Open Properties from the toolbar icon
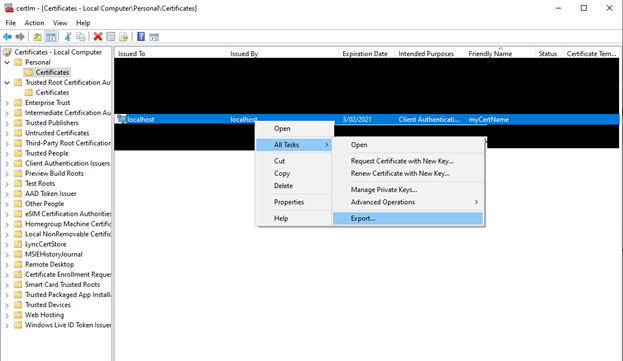The width and height of the screenshot is (623, 361). [x=111, y=37]
